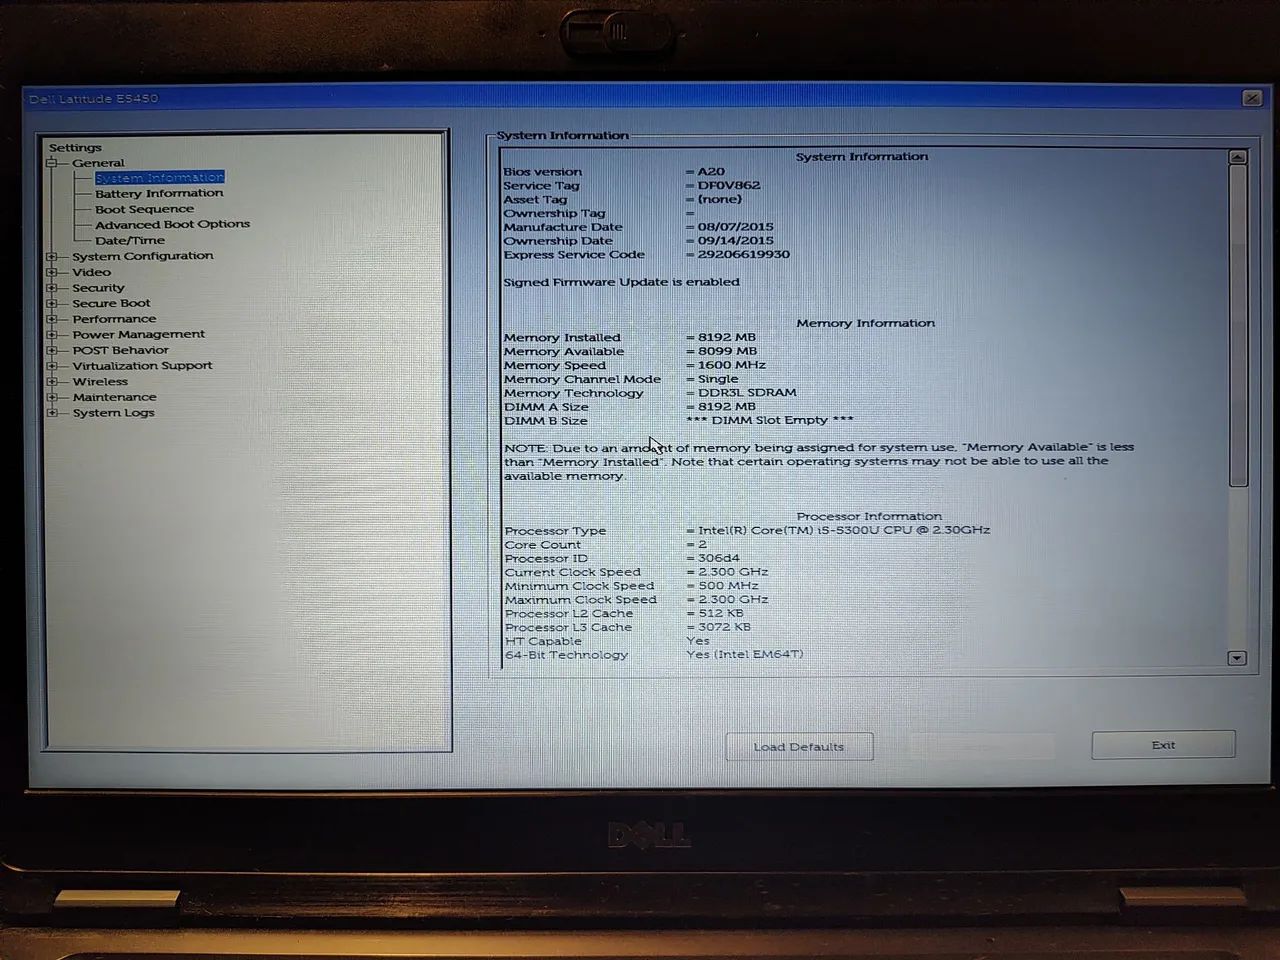Click the Load Defaults button
1280x960 pixels.
[799, 747]
